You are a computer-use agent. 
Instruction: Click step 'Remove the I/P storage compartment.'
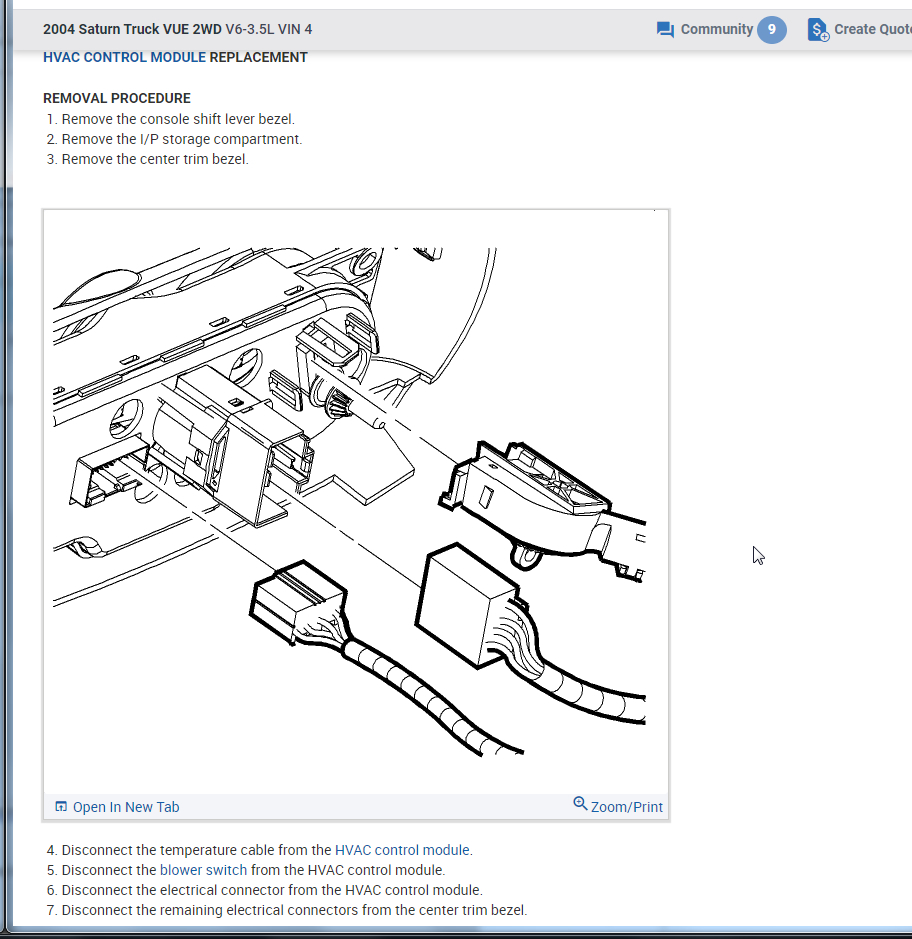(x=182, y=139)
